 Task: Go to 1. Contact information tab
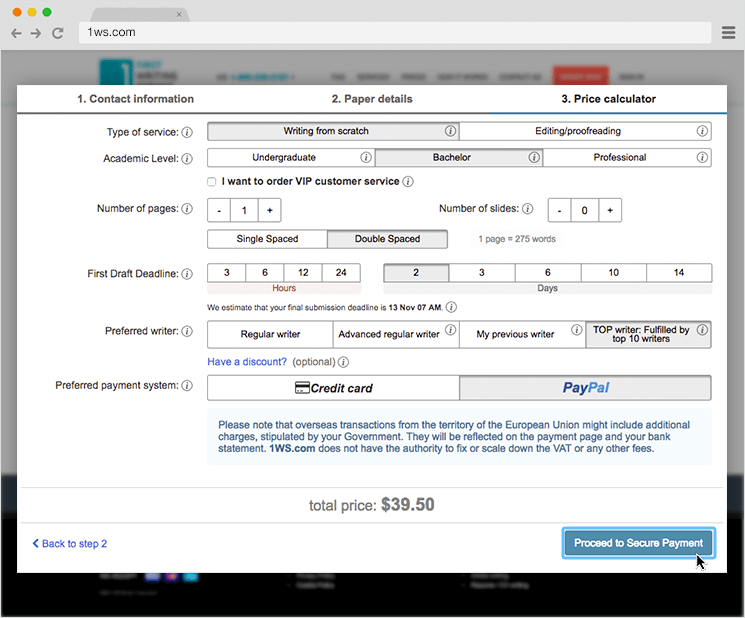[x=135, y=99]
